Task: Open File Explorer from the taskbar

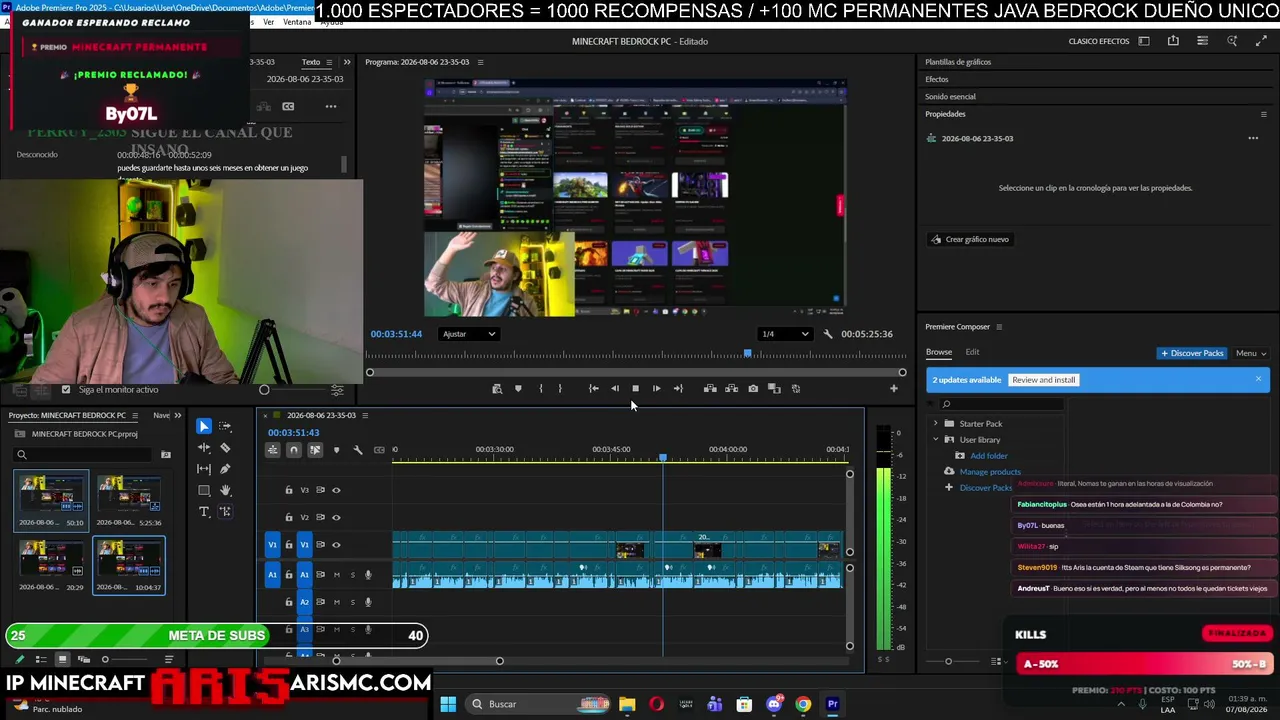Action: (627, 704)
